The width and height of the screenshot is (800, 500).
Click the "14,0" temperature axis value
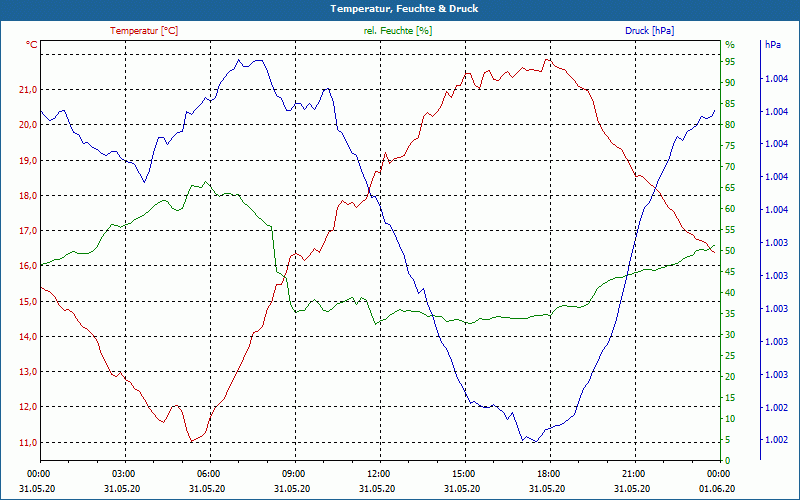click(x=29, y=337)
